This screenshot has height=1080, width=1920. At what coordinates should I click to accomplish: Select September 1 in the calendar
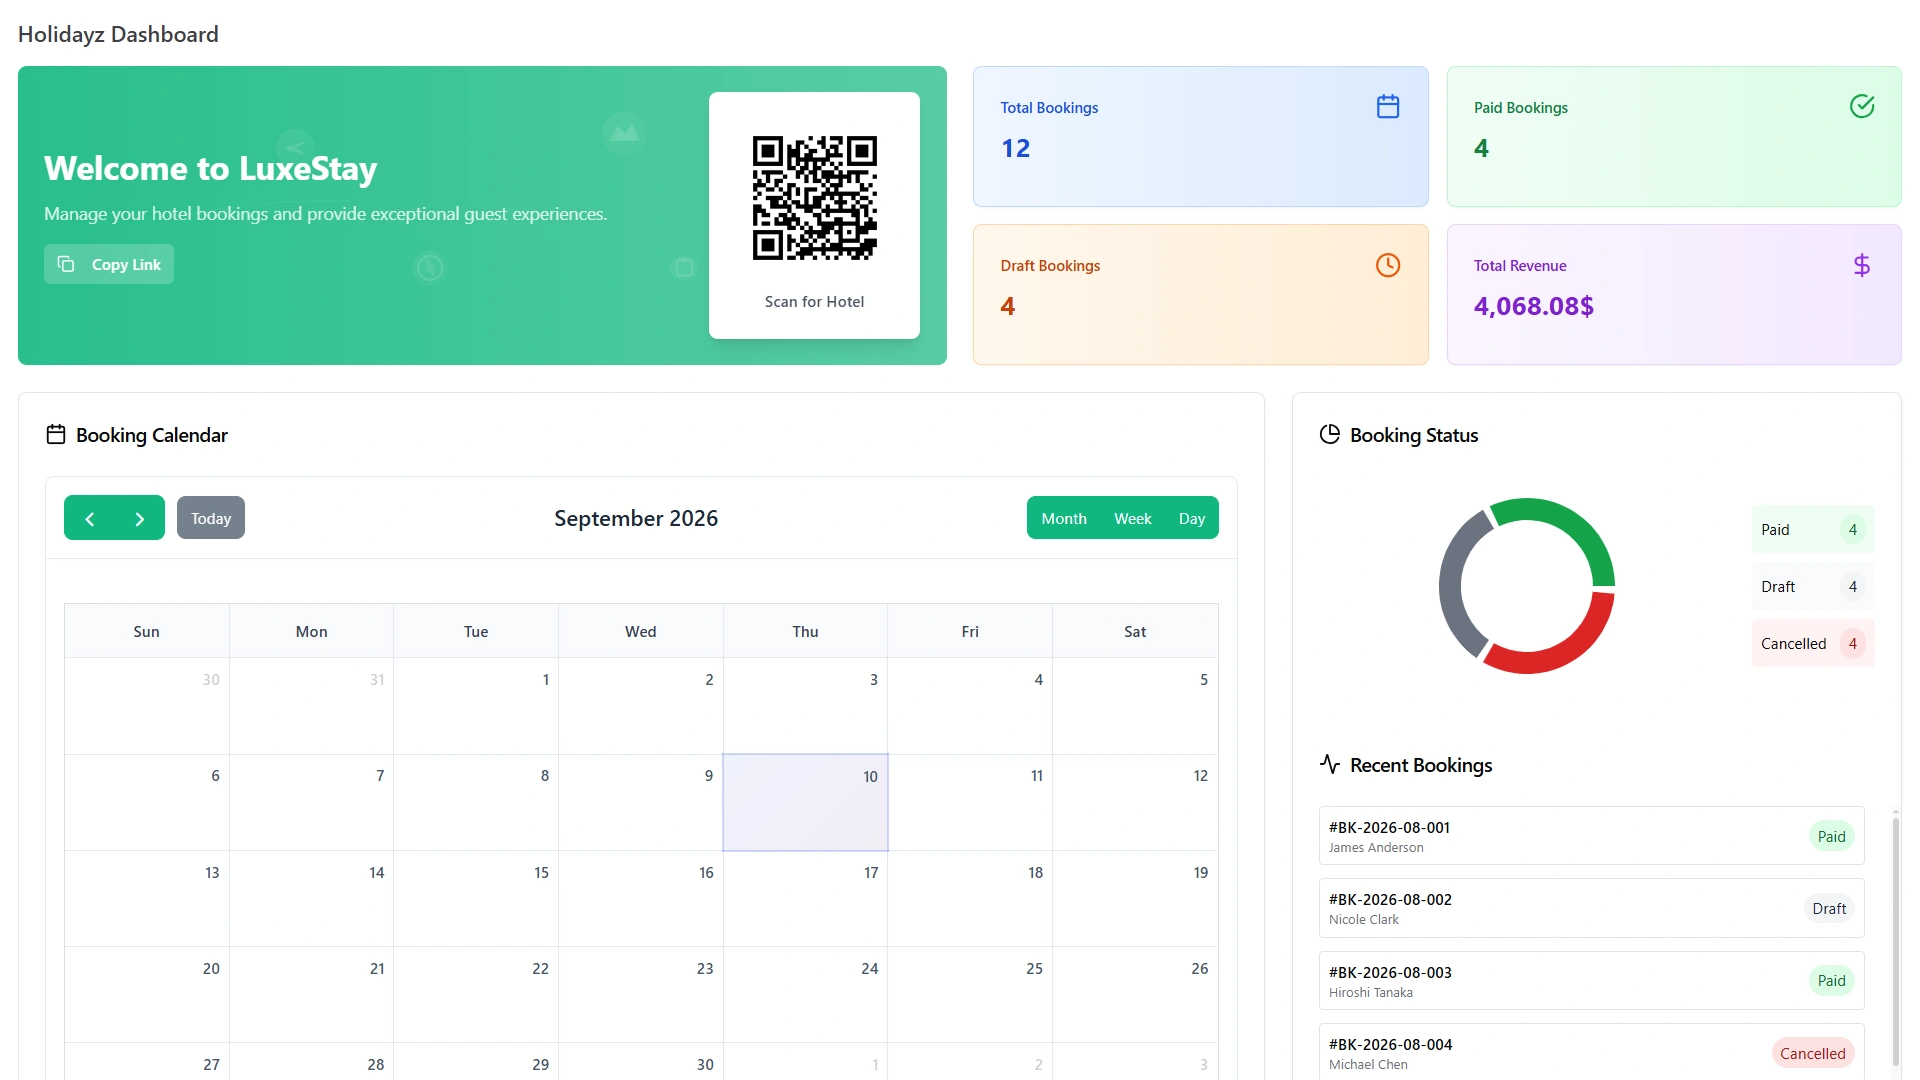coord(476,706)
